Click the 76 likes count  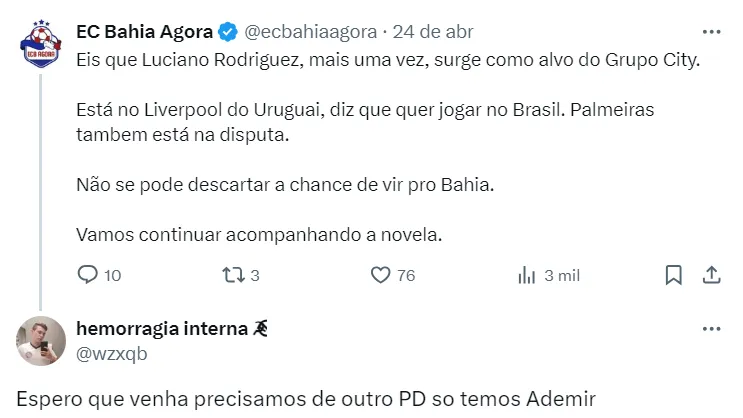(x=405, y=275)
